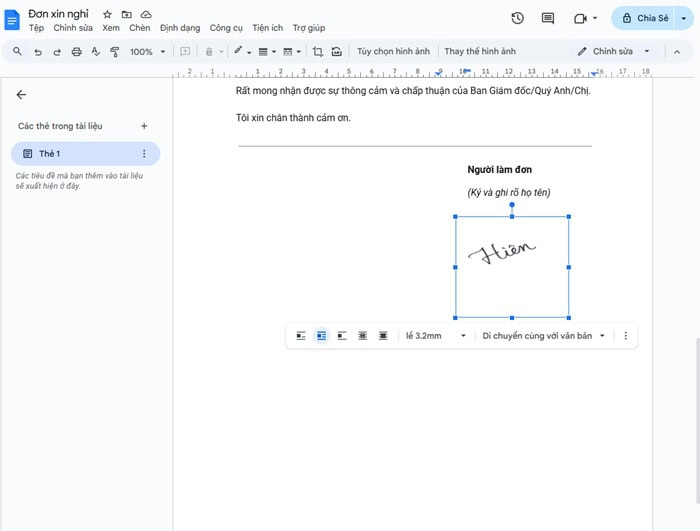
Task: Click the search magnifier in toolbar
Action: tap(17, 52)
